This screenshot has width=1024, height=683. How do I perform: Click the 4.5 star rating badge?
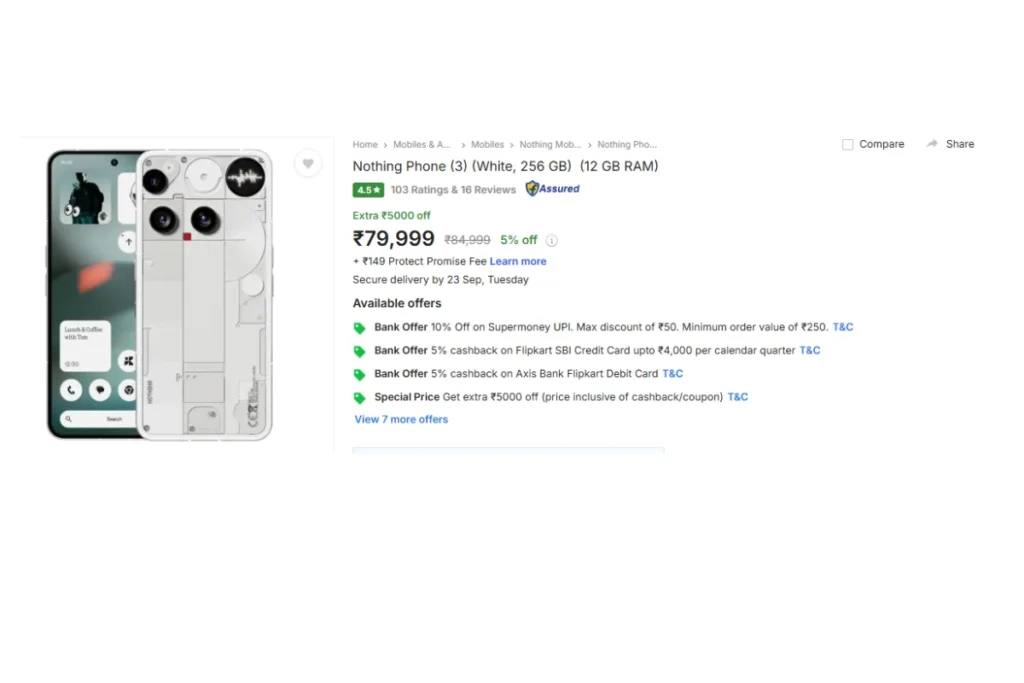click(x=368, y=190)
